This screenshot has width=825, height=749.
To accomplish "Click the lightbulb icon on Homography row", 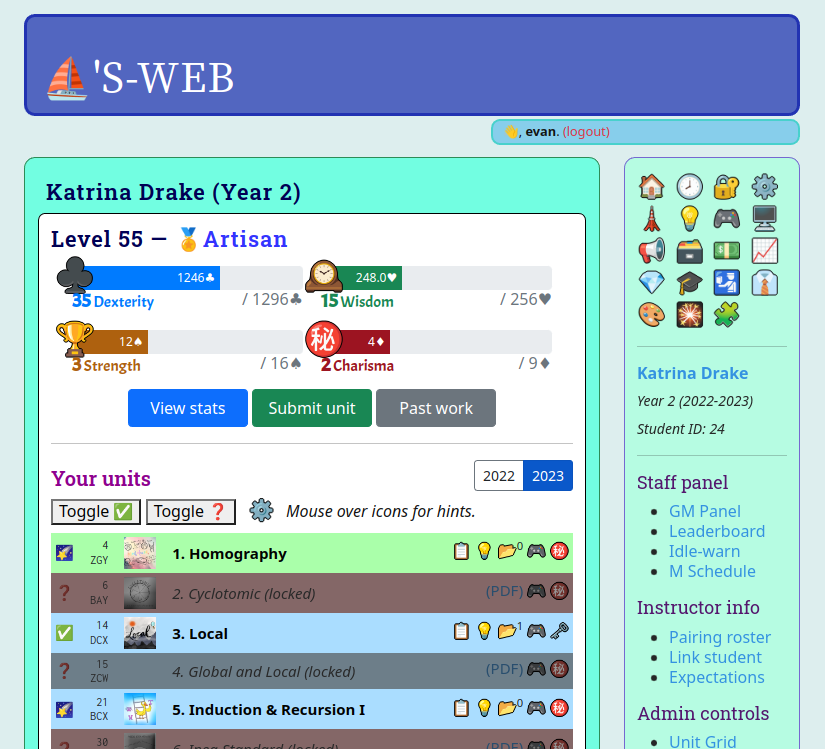I will pos(484,551).
